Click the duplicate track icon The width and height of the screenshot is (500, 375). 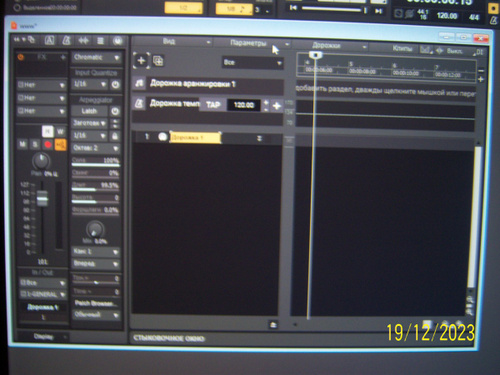(x=158, y=61)
